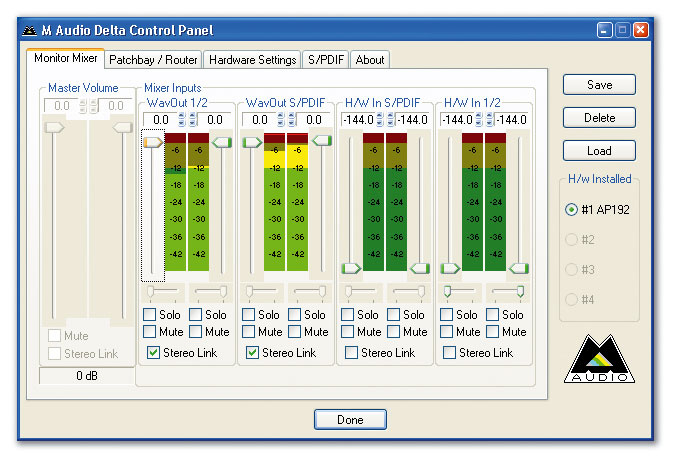Click the H/W In 1/2 left fader handle
This screenshot has height=463, width=674.
tap(450, 269)
